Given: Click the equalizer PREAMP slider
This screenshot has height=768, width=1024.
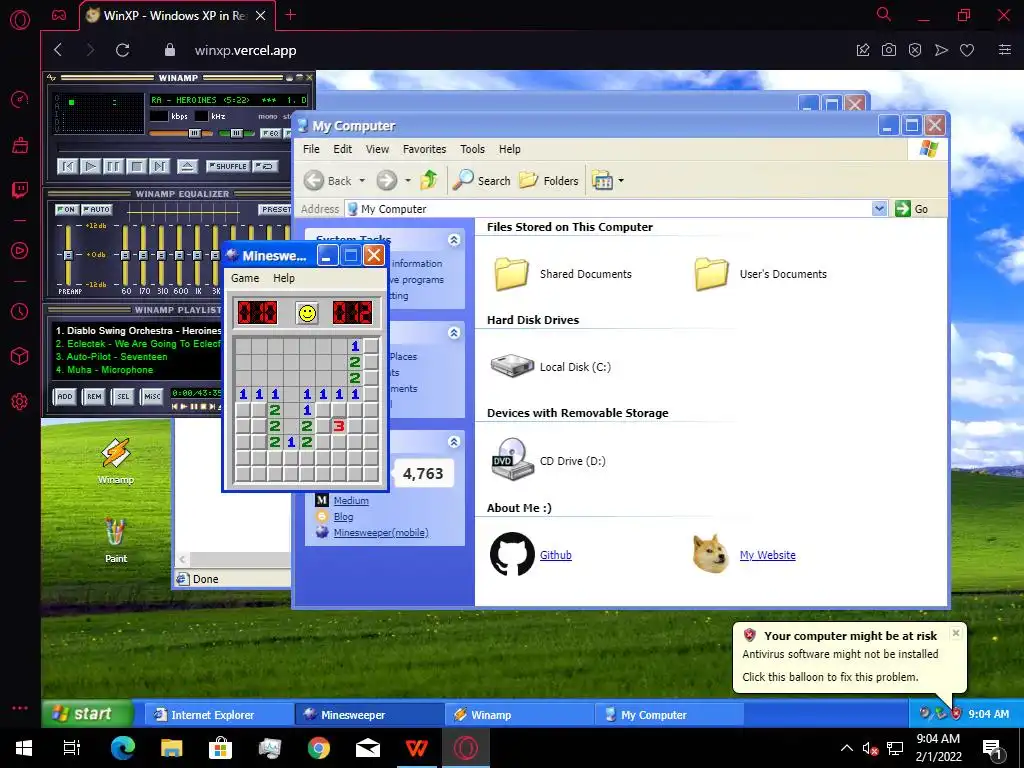Looking at the screenshot, I should (x=68, y=254).
